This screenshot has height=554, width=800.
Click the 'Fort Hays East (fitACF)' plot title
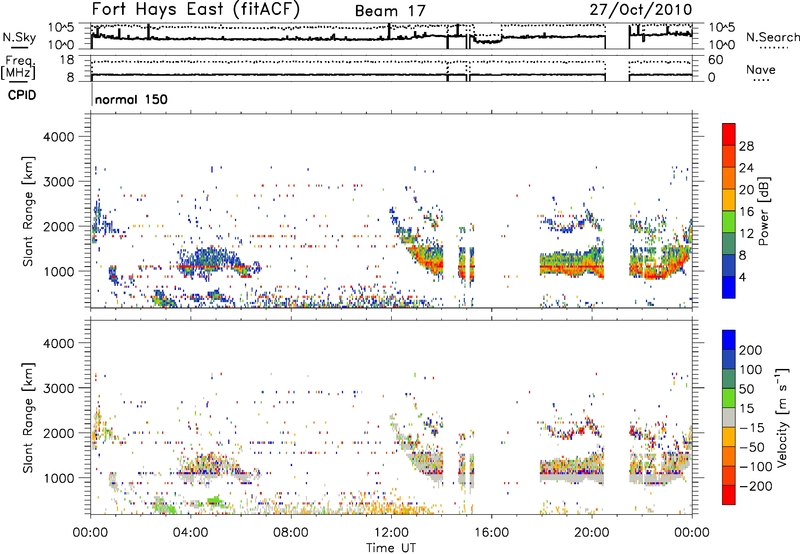tap(196, 10)
